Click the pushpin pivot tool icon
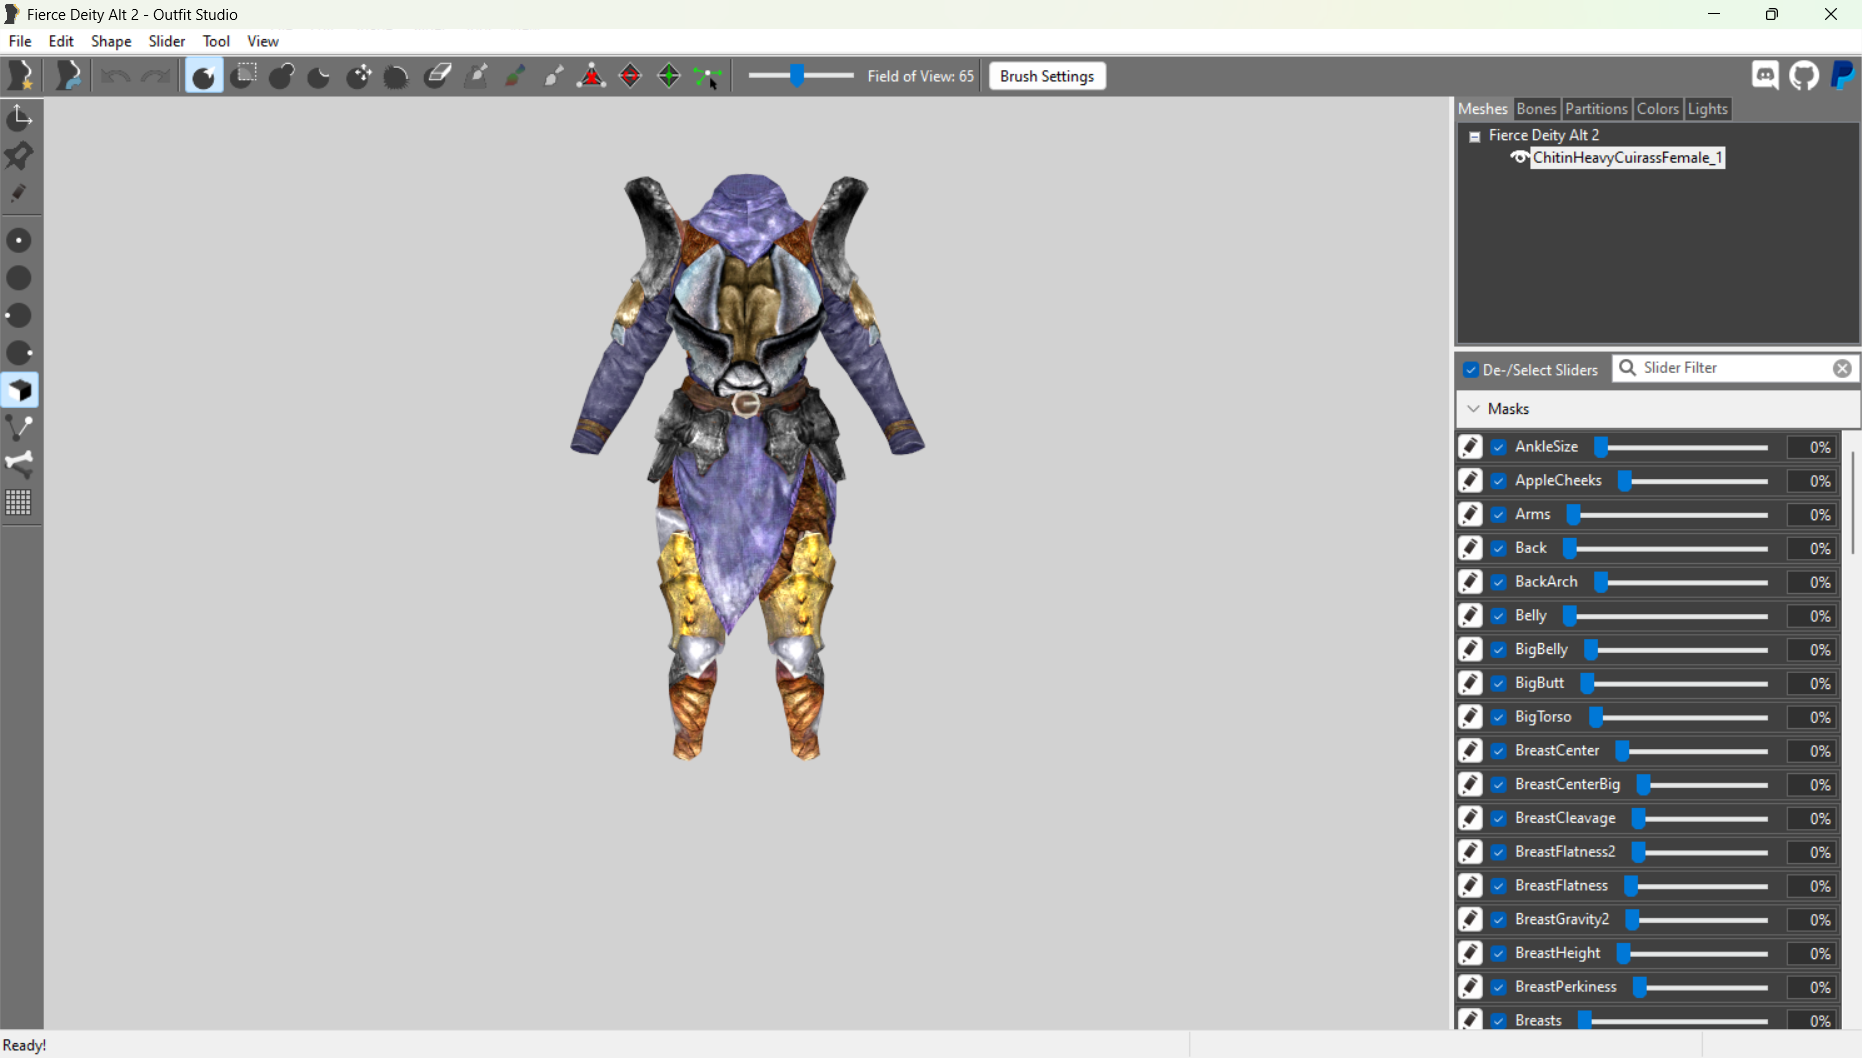 click(x=20, y=156)
